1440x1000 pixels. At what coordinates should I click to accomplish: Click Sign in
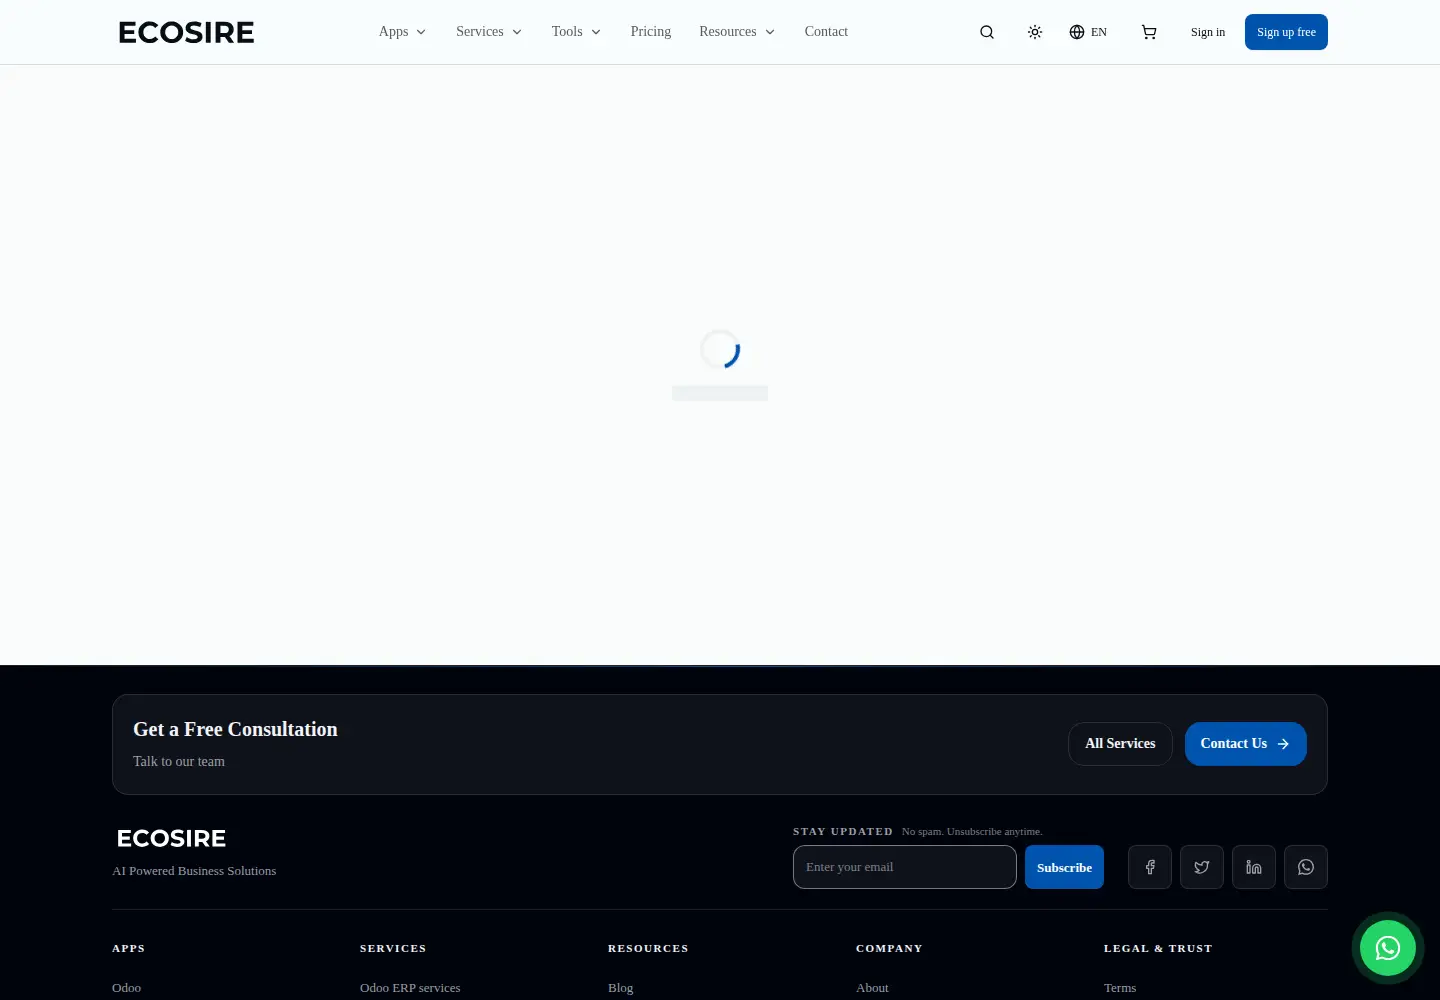click(1208, 32)
